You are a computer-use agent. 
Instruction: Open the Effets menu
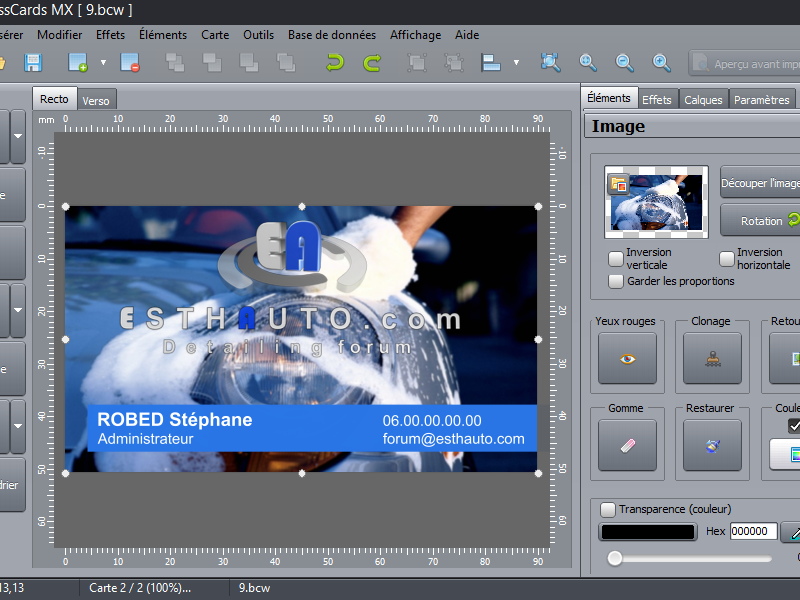110,35
